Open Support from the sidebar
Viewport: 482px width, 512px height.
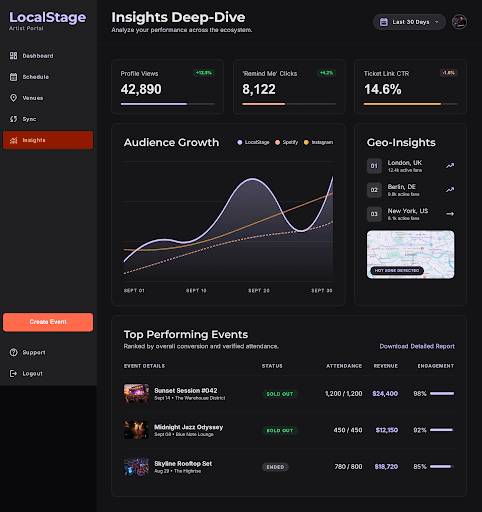48,352
